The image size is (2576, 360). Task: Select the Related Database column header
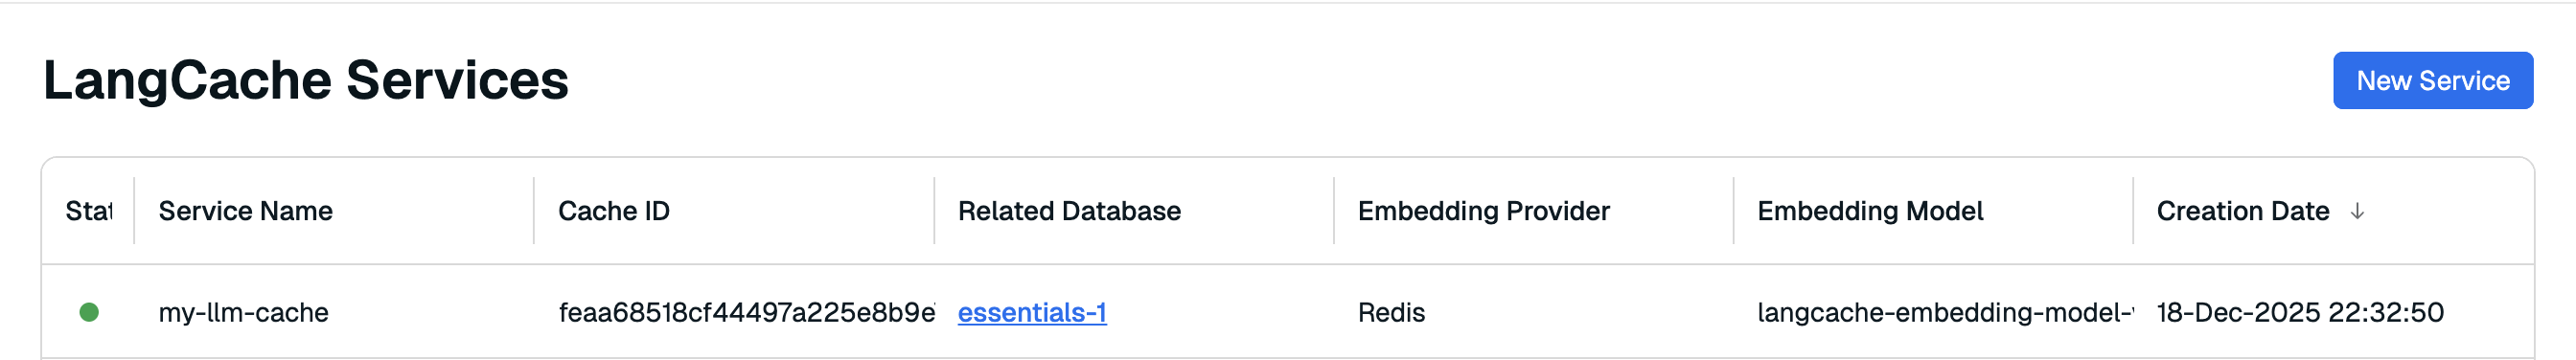(1069, 211)
